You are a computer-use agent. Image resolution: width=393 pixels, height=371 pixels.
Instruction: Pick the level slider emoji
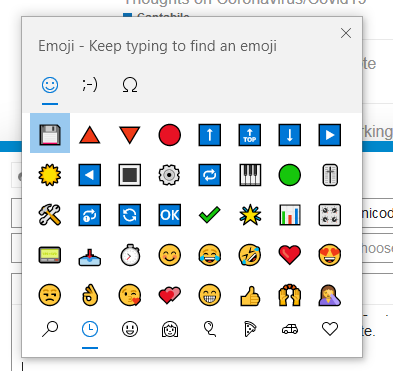tap(330, 175)
